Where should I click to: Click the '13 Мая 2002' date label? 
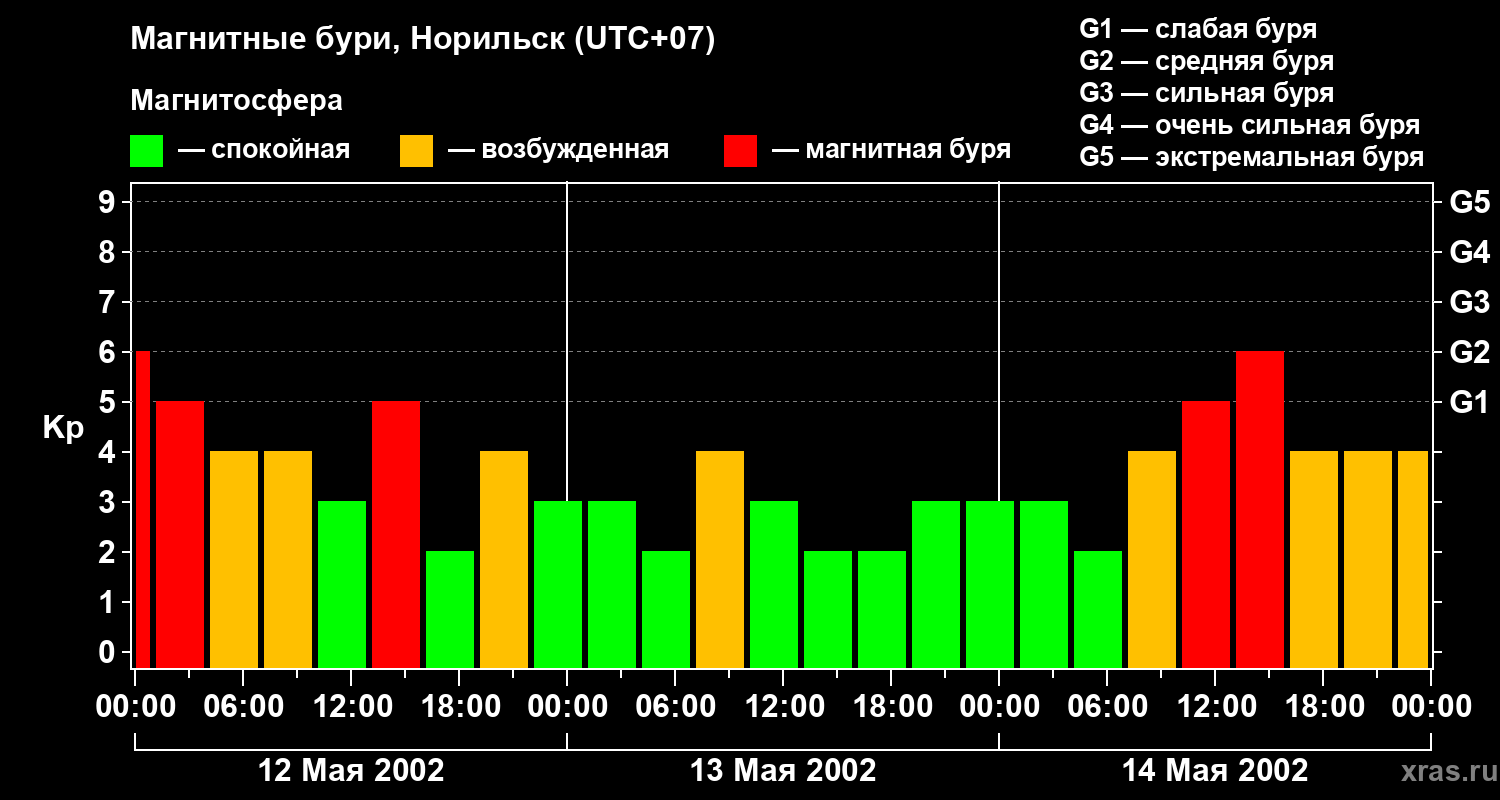coord(783,771)
